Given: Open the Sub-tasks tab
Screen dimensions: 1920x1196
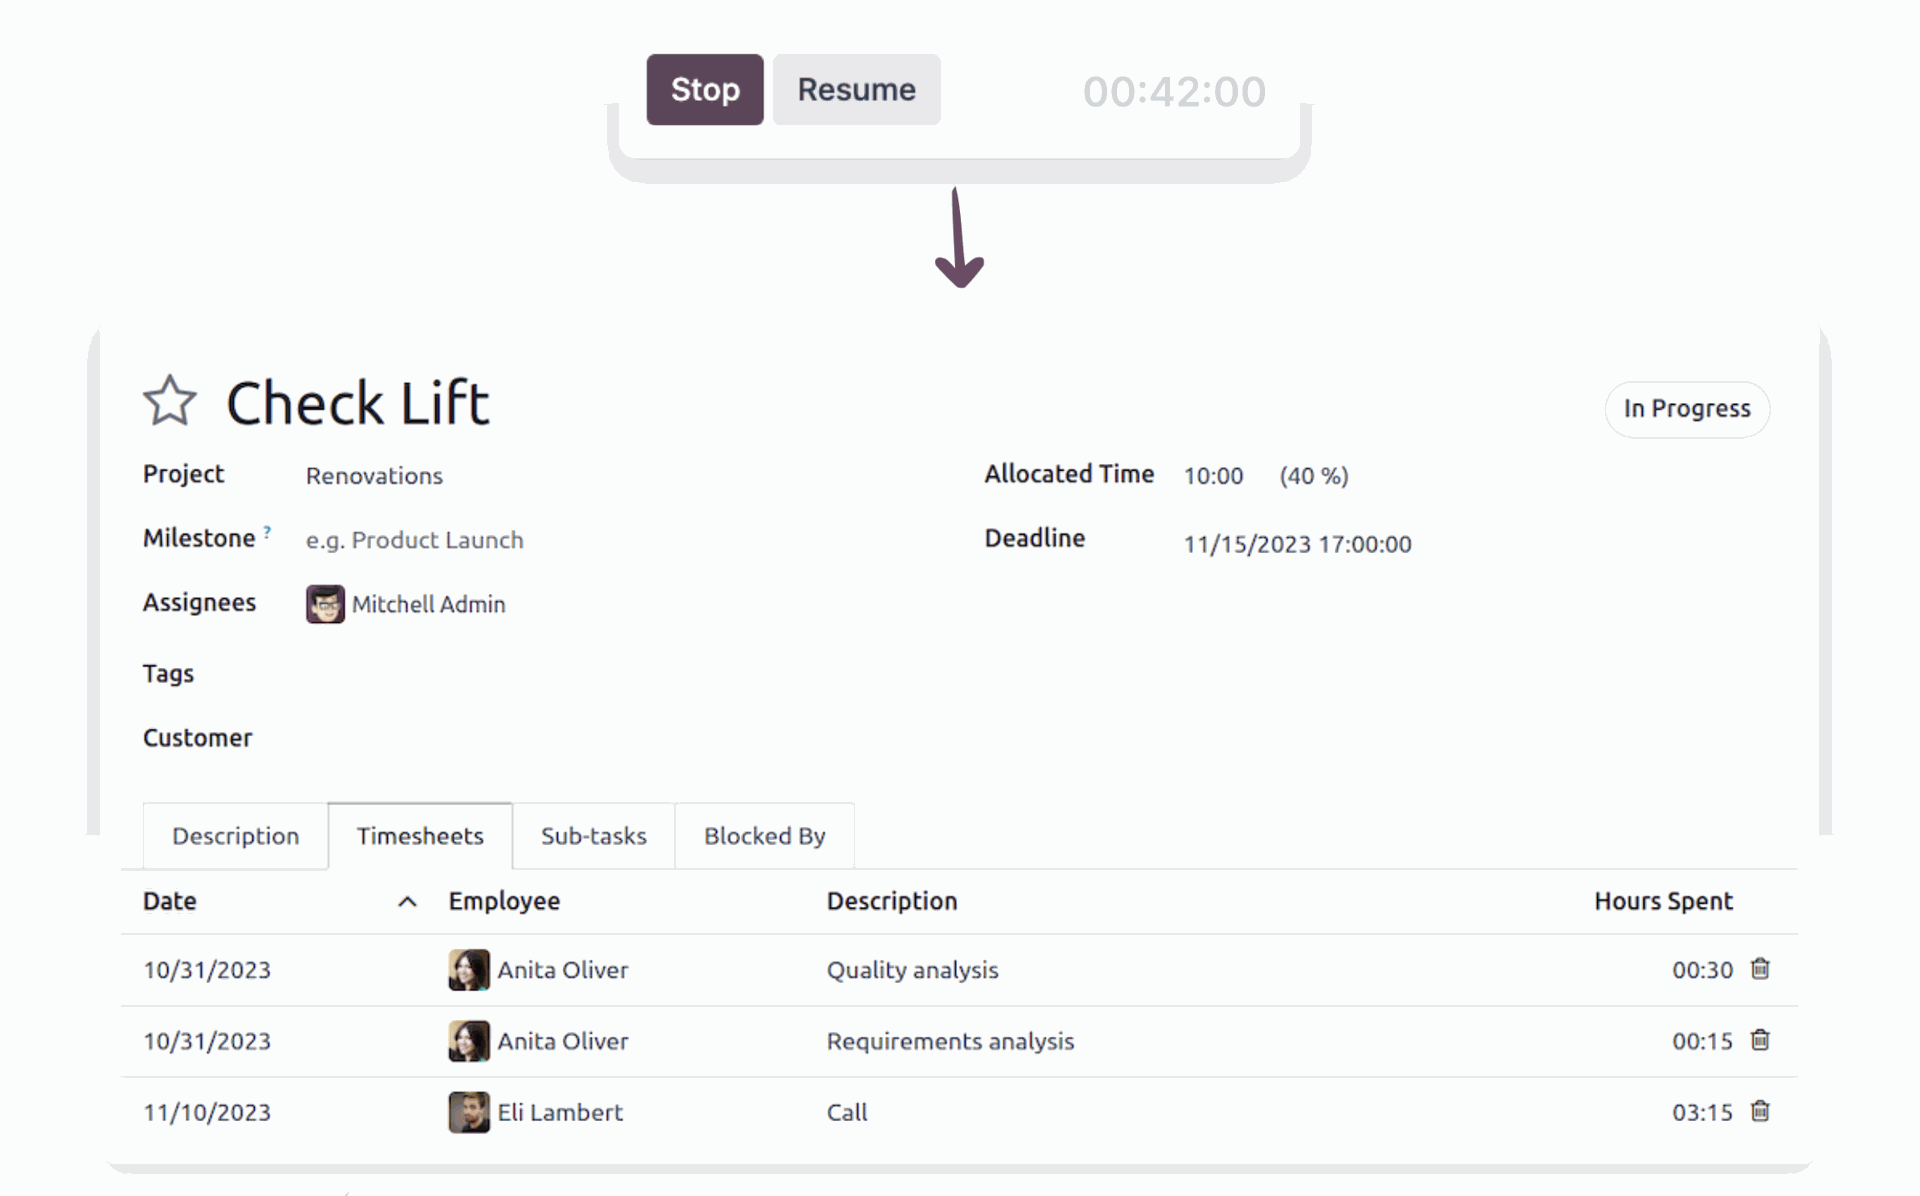Looking at the screenshot, I should 593,836.
